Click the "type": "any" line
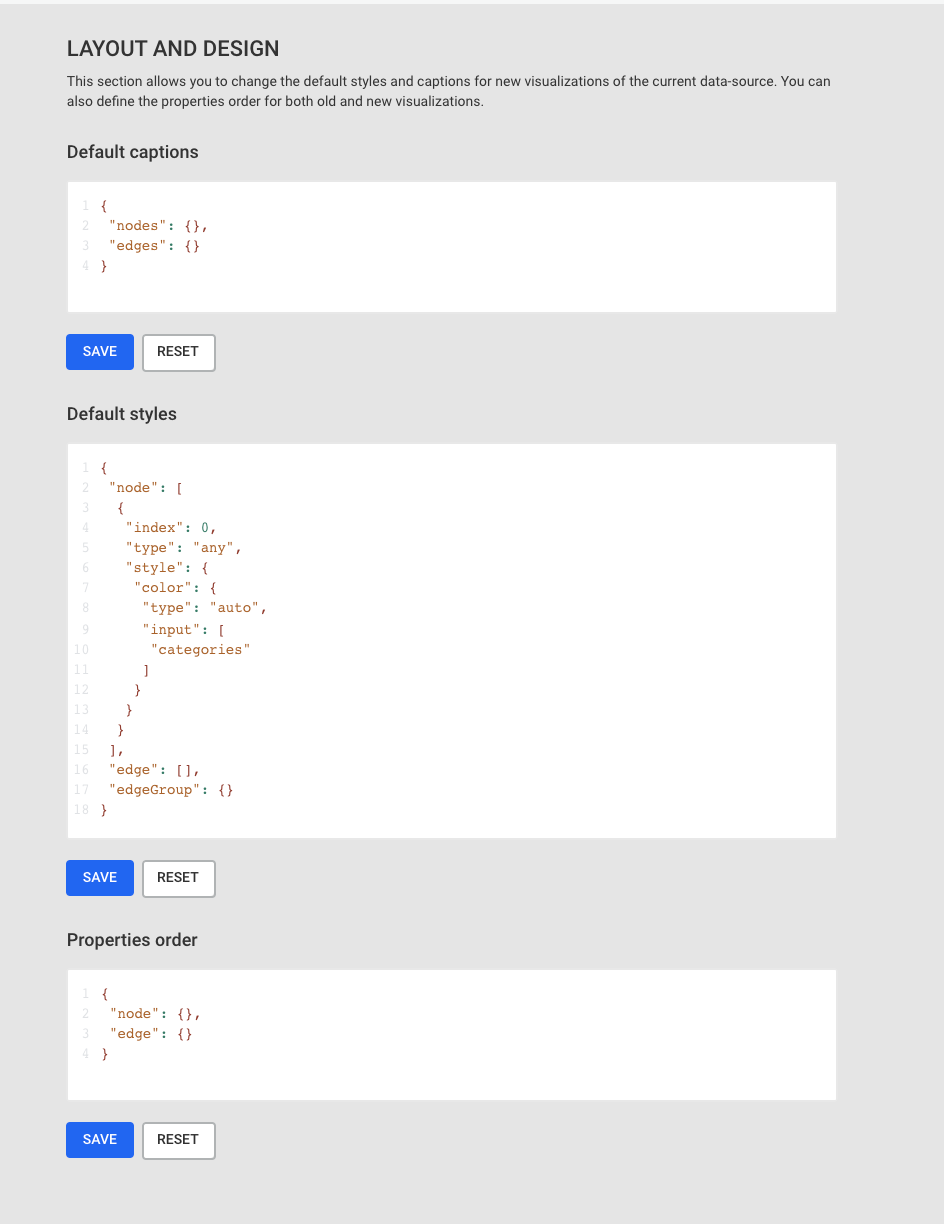Image resolution: width=944 pixels, height=1224 pixels. [x=184, y=548]
